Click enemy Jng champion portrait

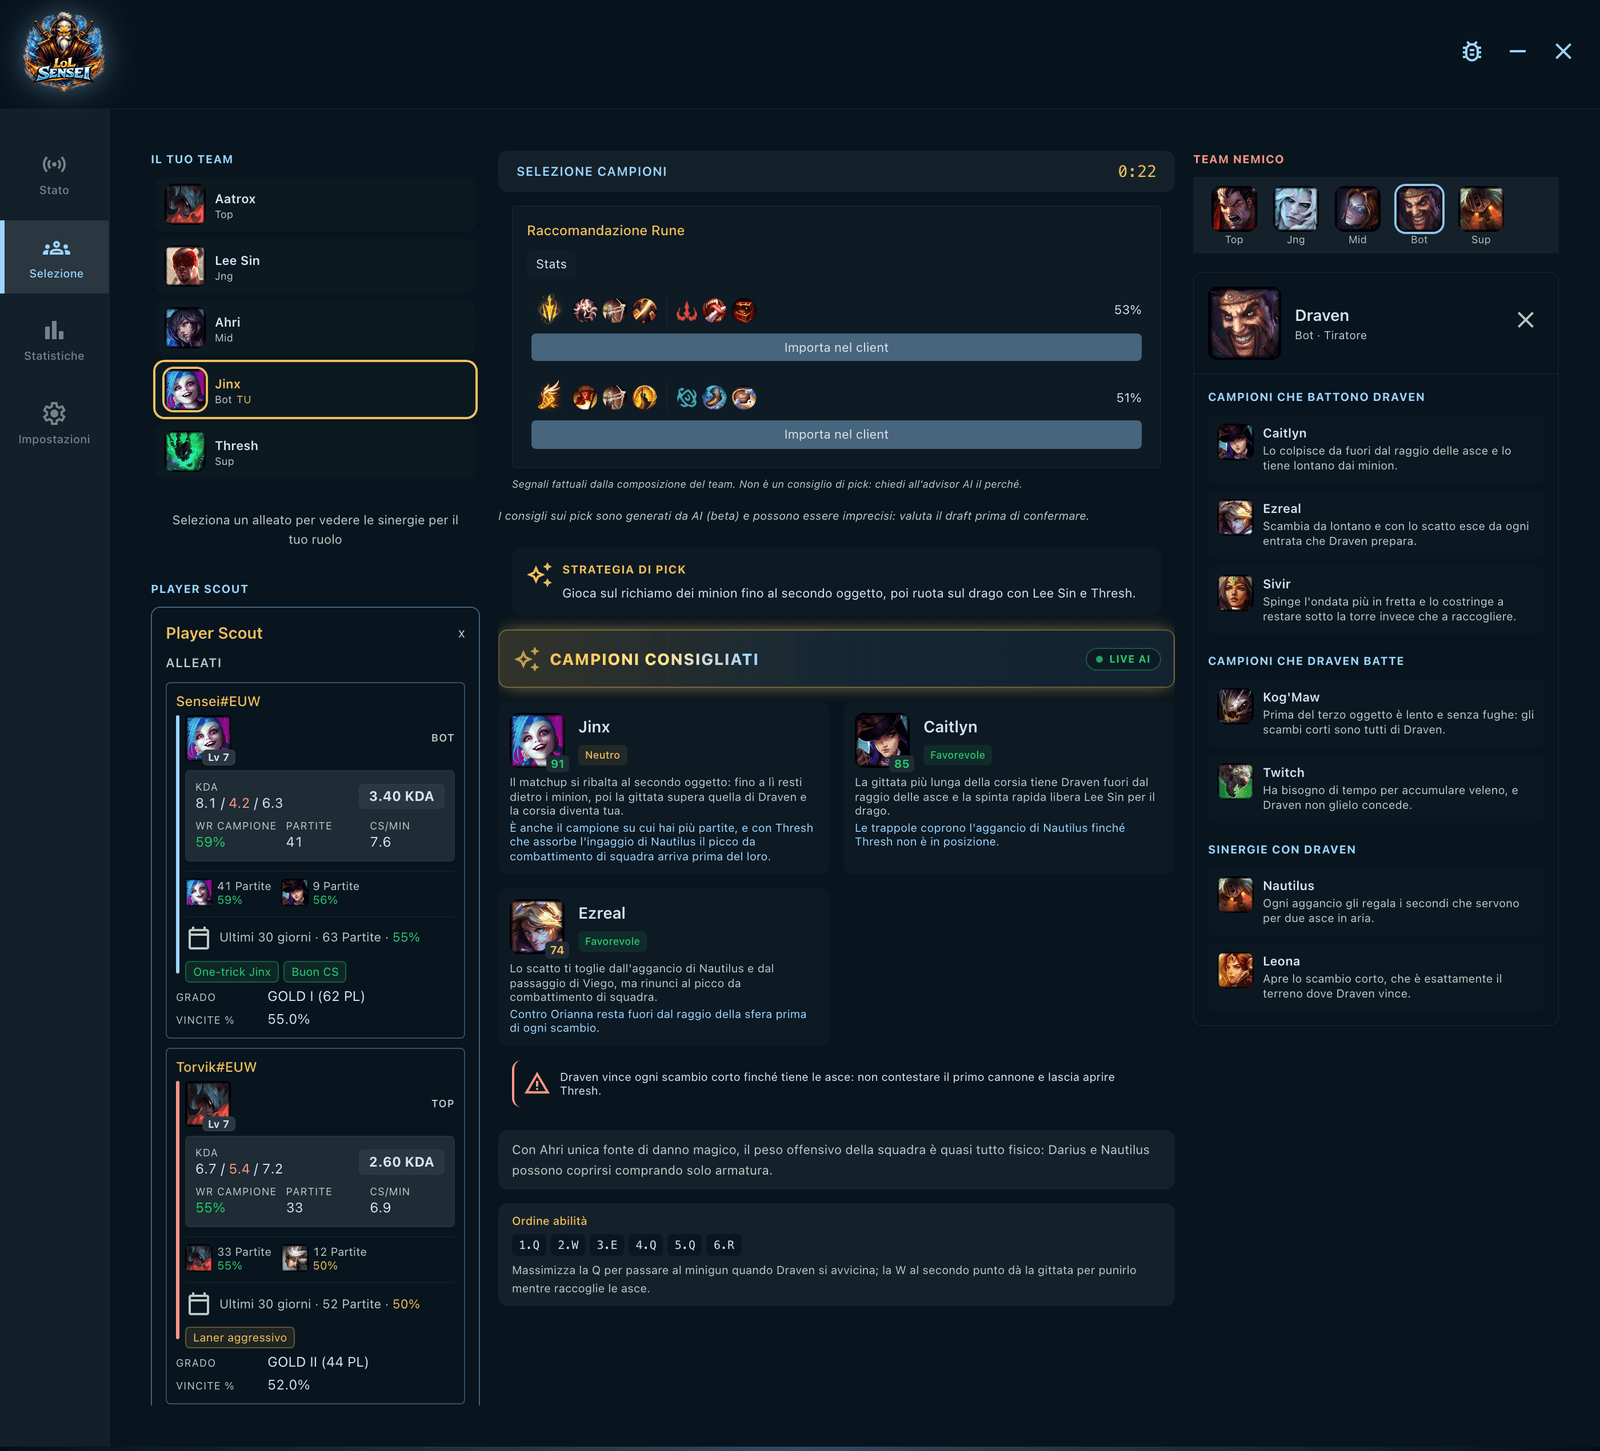tap(1296, 209)
